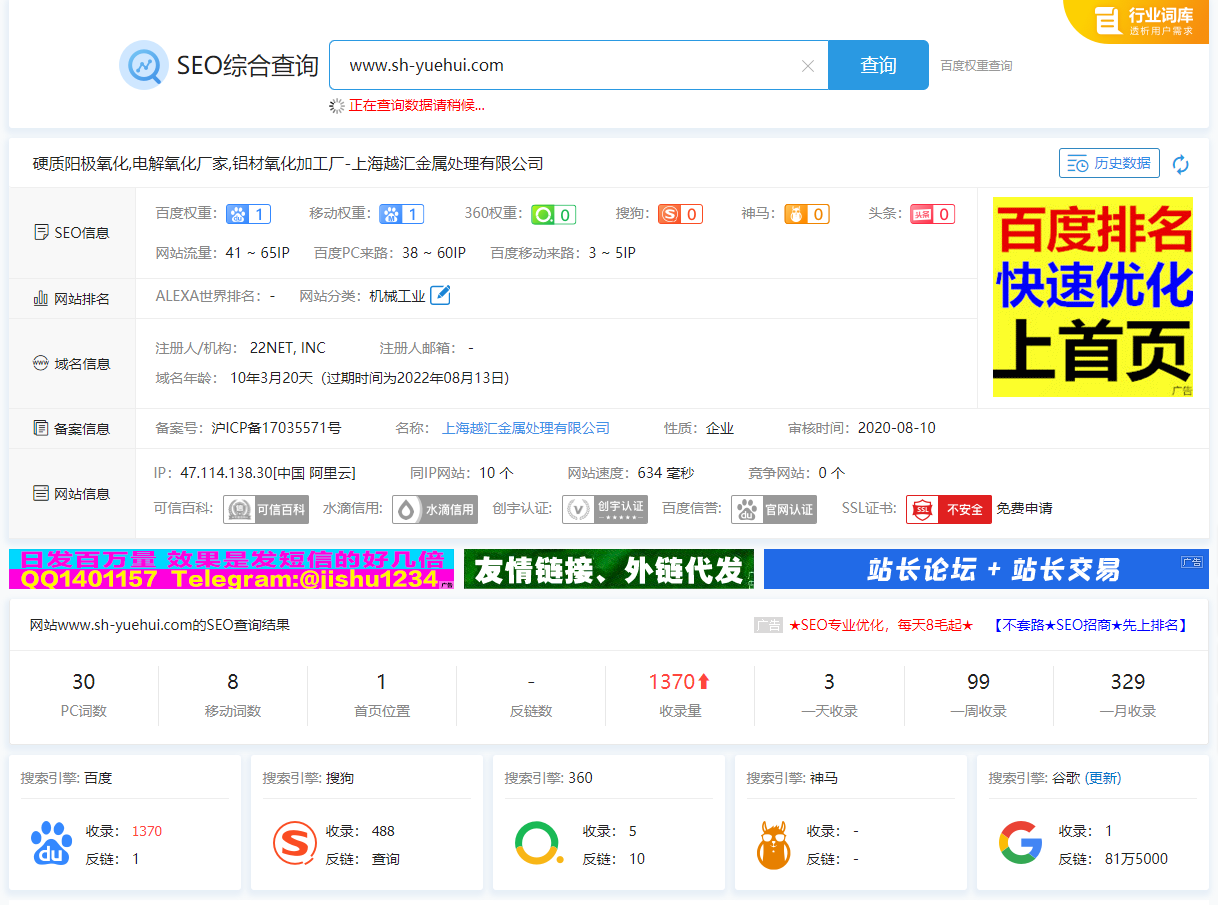The height and width of the screenshot is (905, 1218).
Task: Click the 百度权重 weight badge showing 1
Action: click(x=247, y=213)
